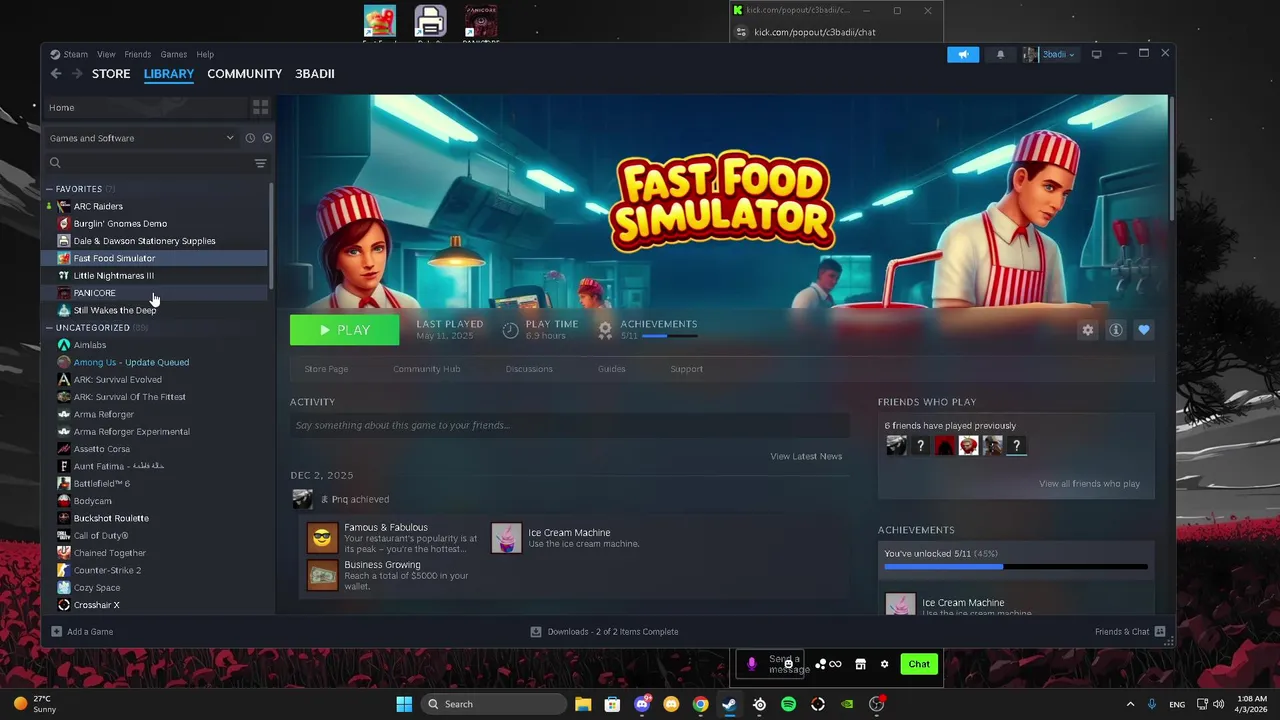The height and width of the screenshot is (720, 1280).
Task: Open the Store Page tab
Action: click(x=326, y=369)
